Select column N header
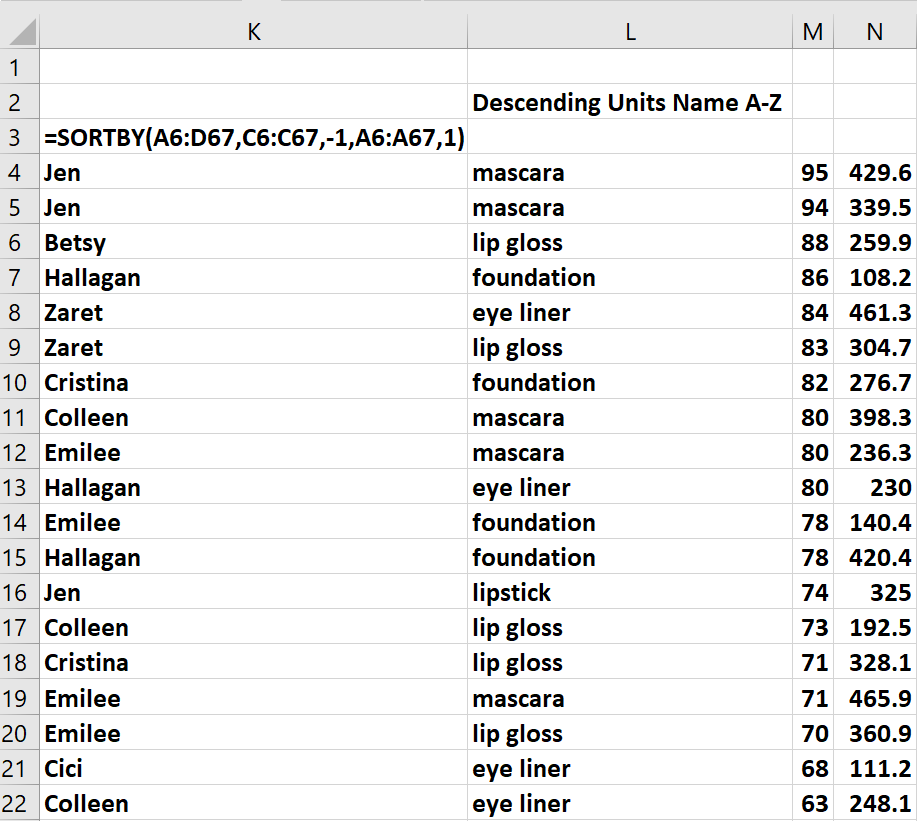 (x=874, y=32)
